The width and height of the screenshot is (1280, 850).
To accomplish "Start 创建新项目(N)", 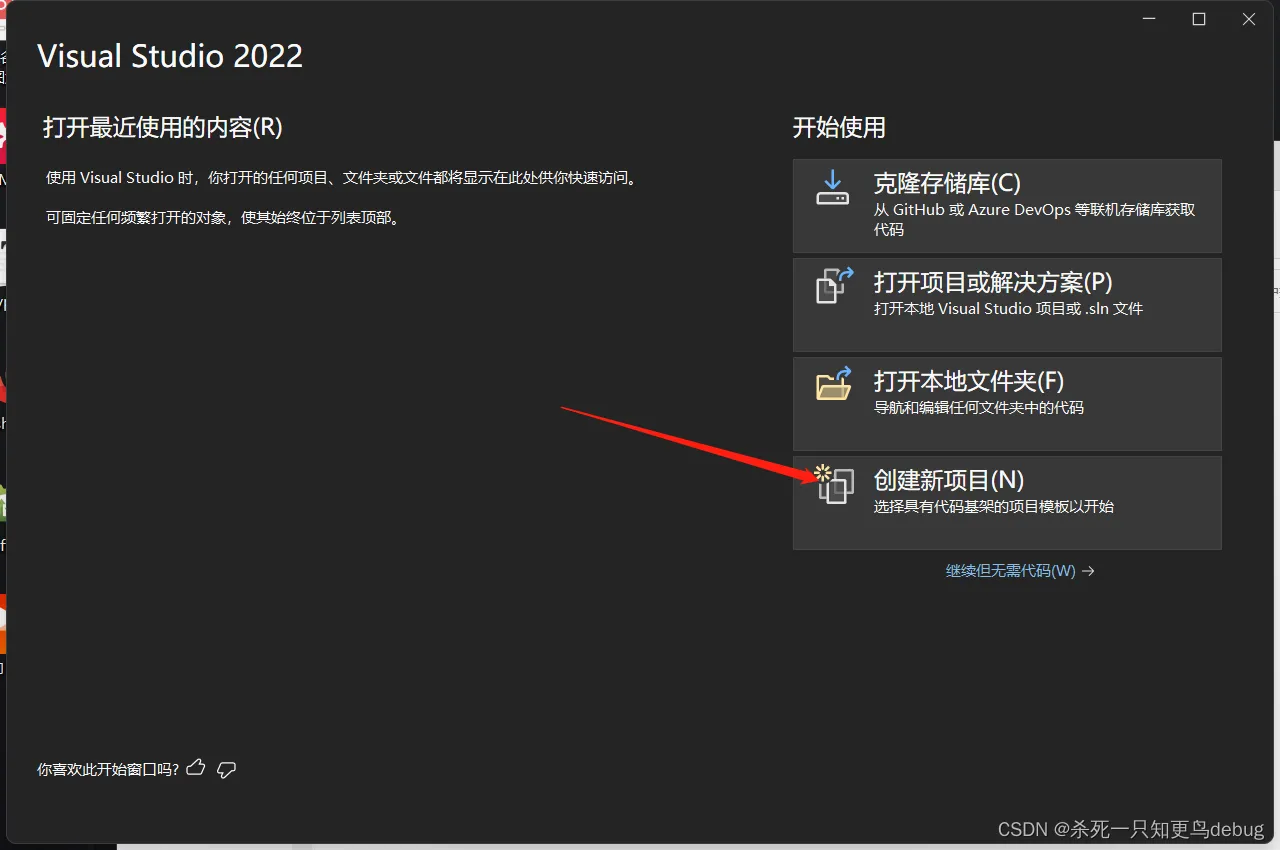I will pyautogui.click(x=1007, y=502).
